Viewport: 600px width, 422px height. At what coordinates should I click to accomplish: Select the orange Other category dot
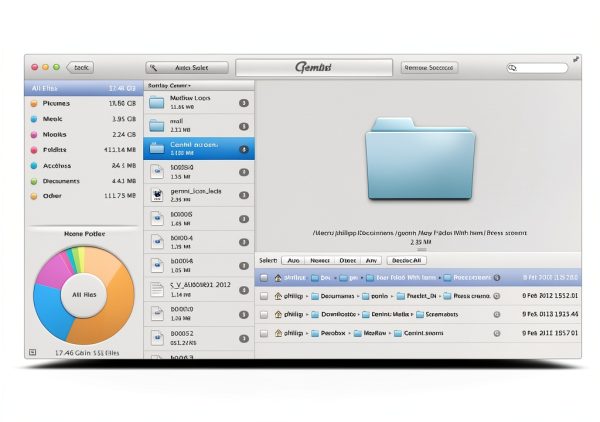(34, 196)
